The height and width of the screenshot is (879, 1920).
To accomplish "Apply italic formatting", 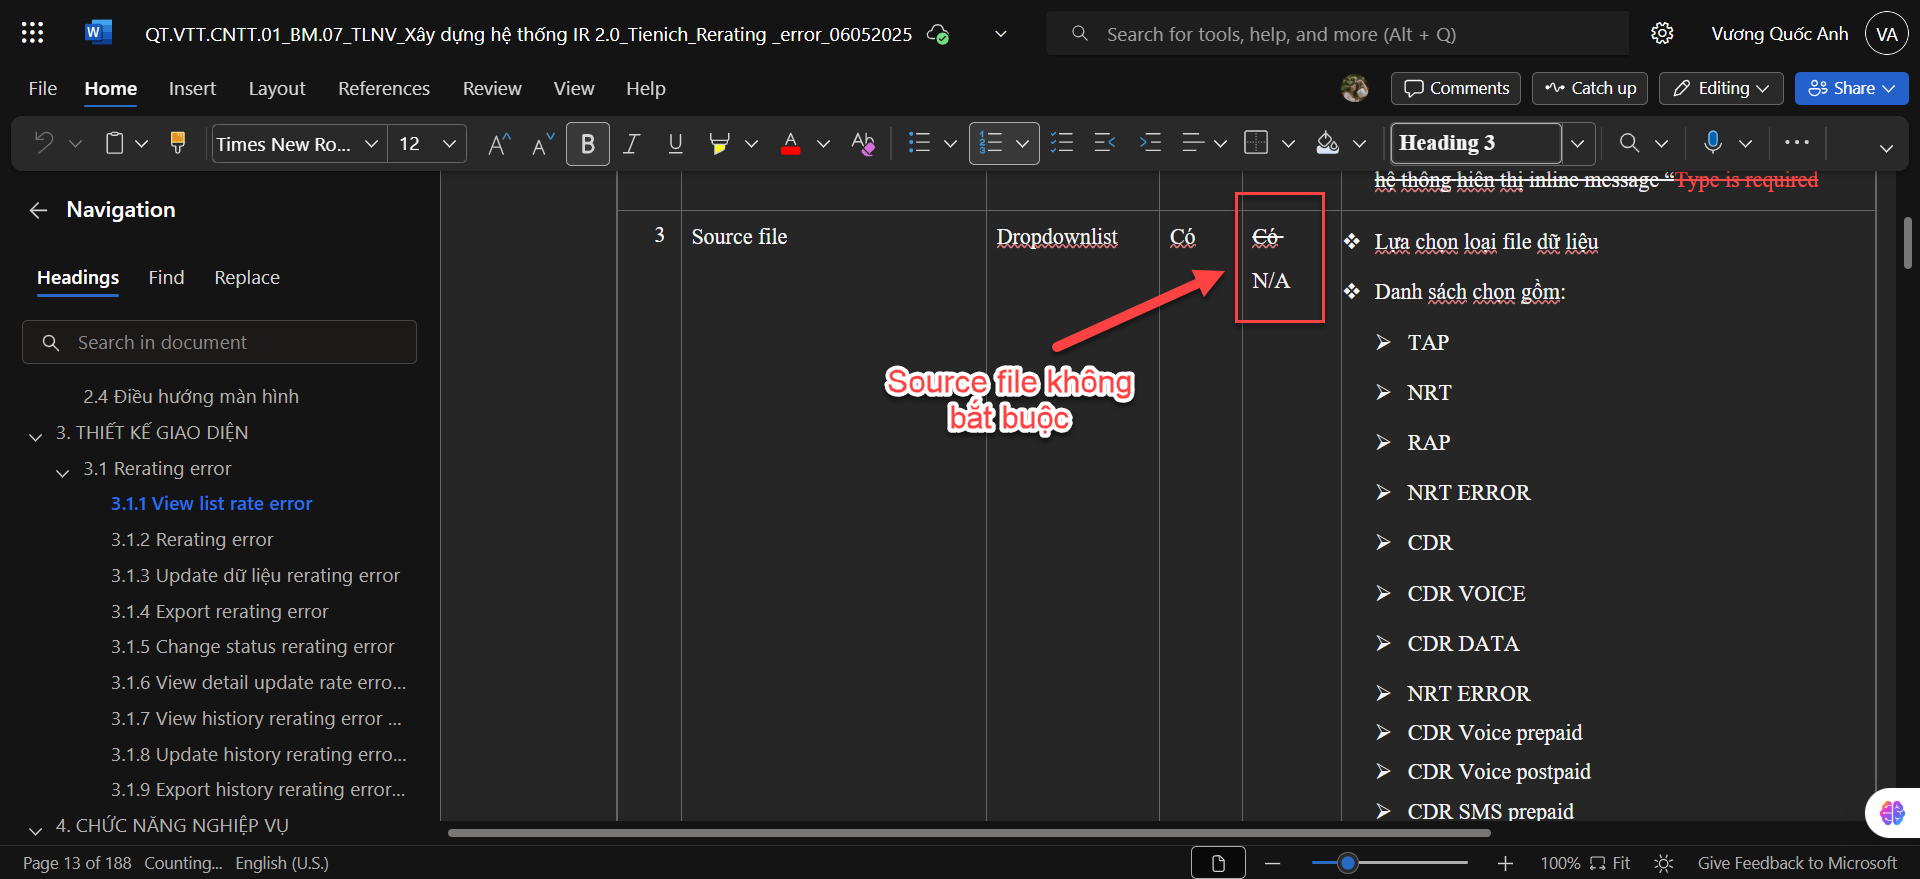I will (632, 144).
